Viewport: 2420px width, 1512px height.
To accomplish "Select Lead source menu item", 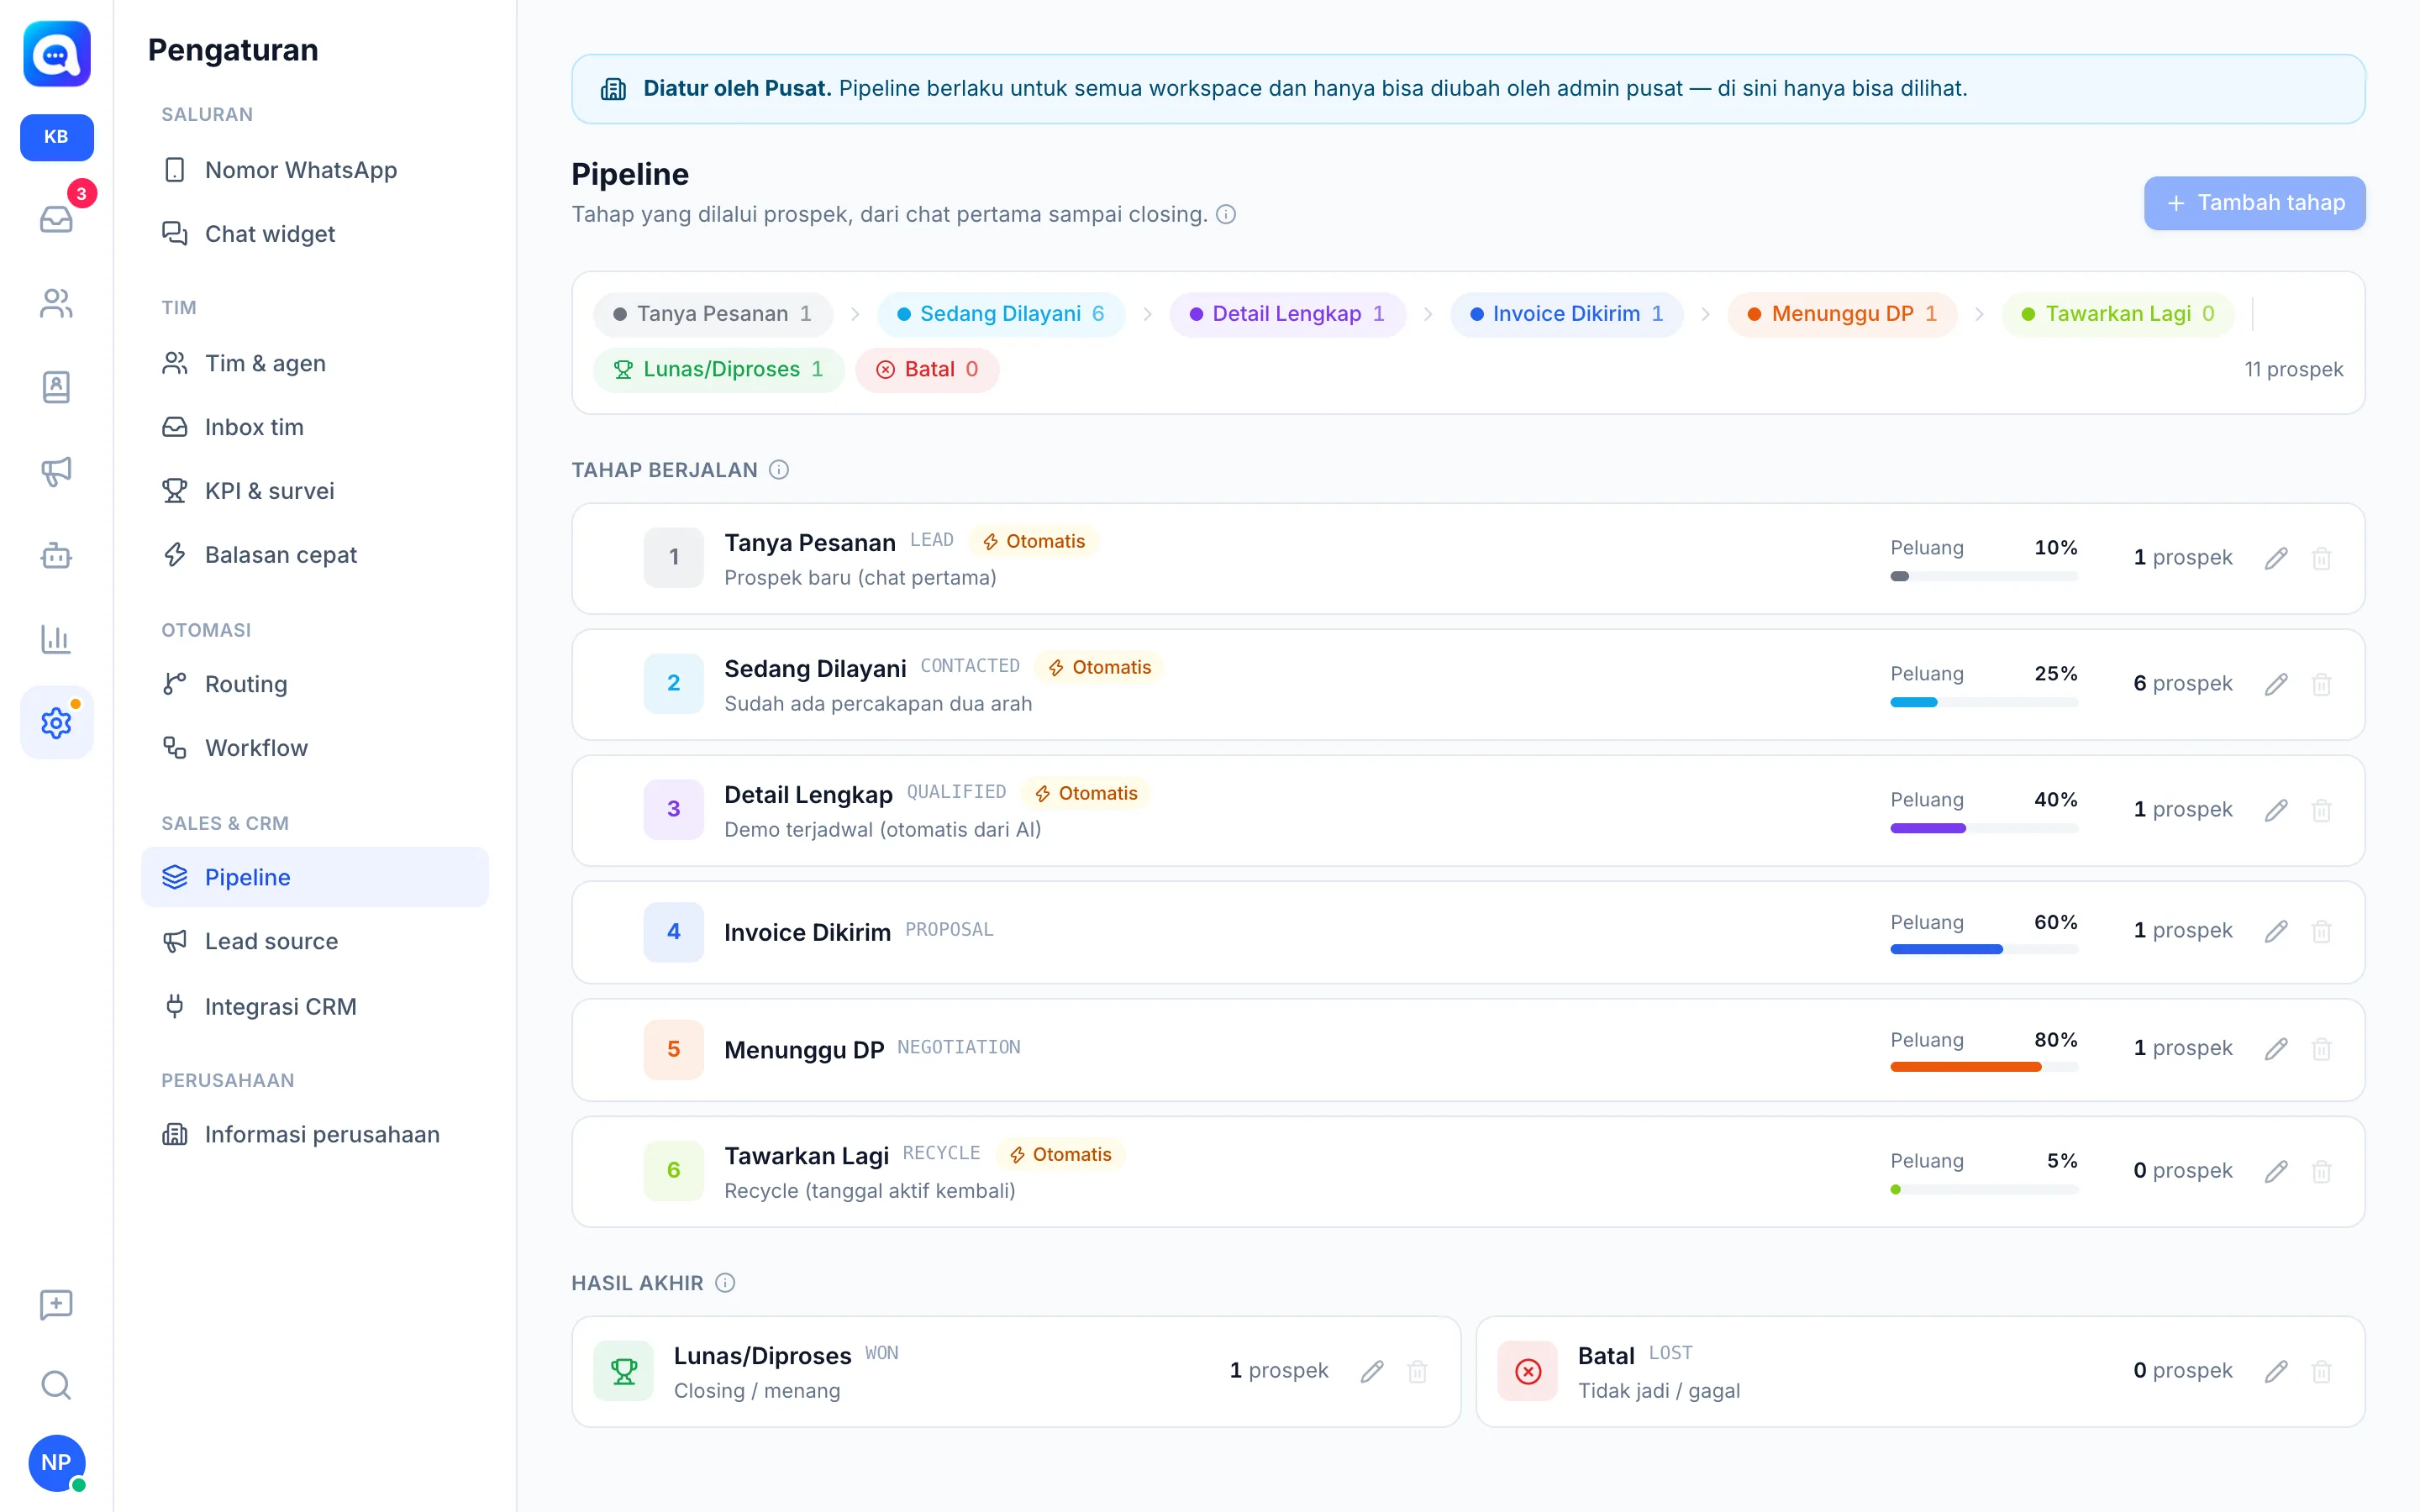I will click(x=315, y=941).
